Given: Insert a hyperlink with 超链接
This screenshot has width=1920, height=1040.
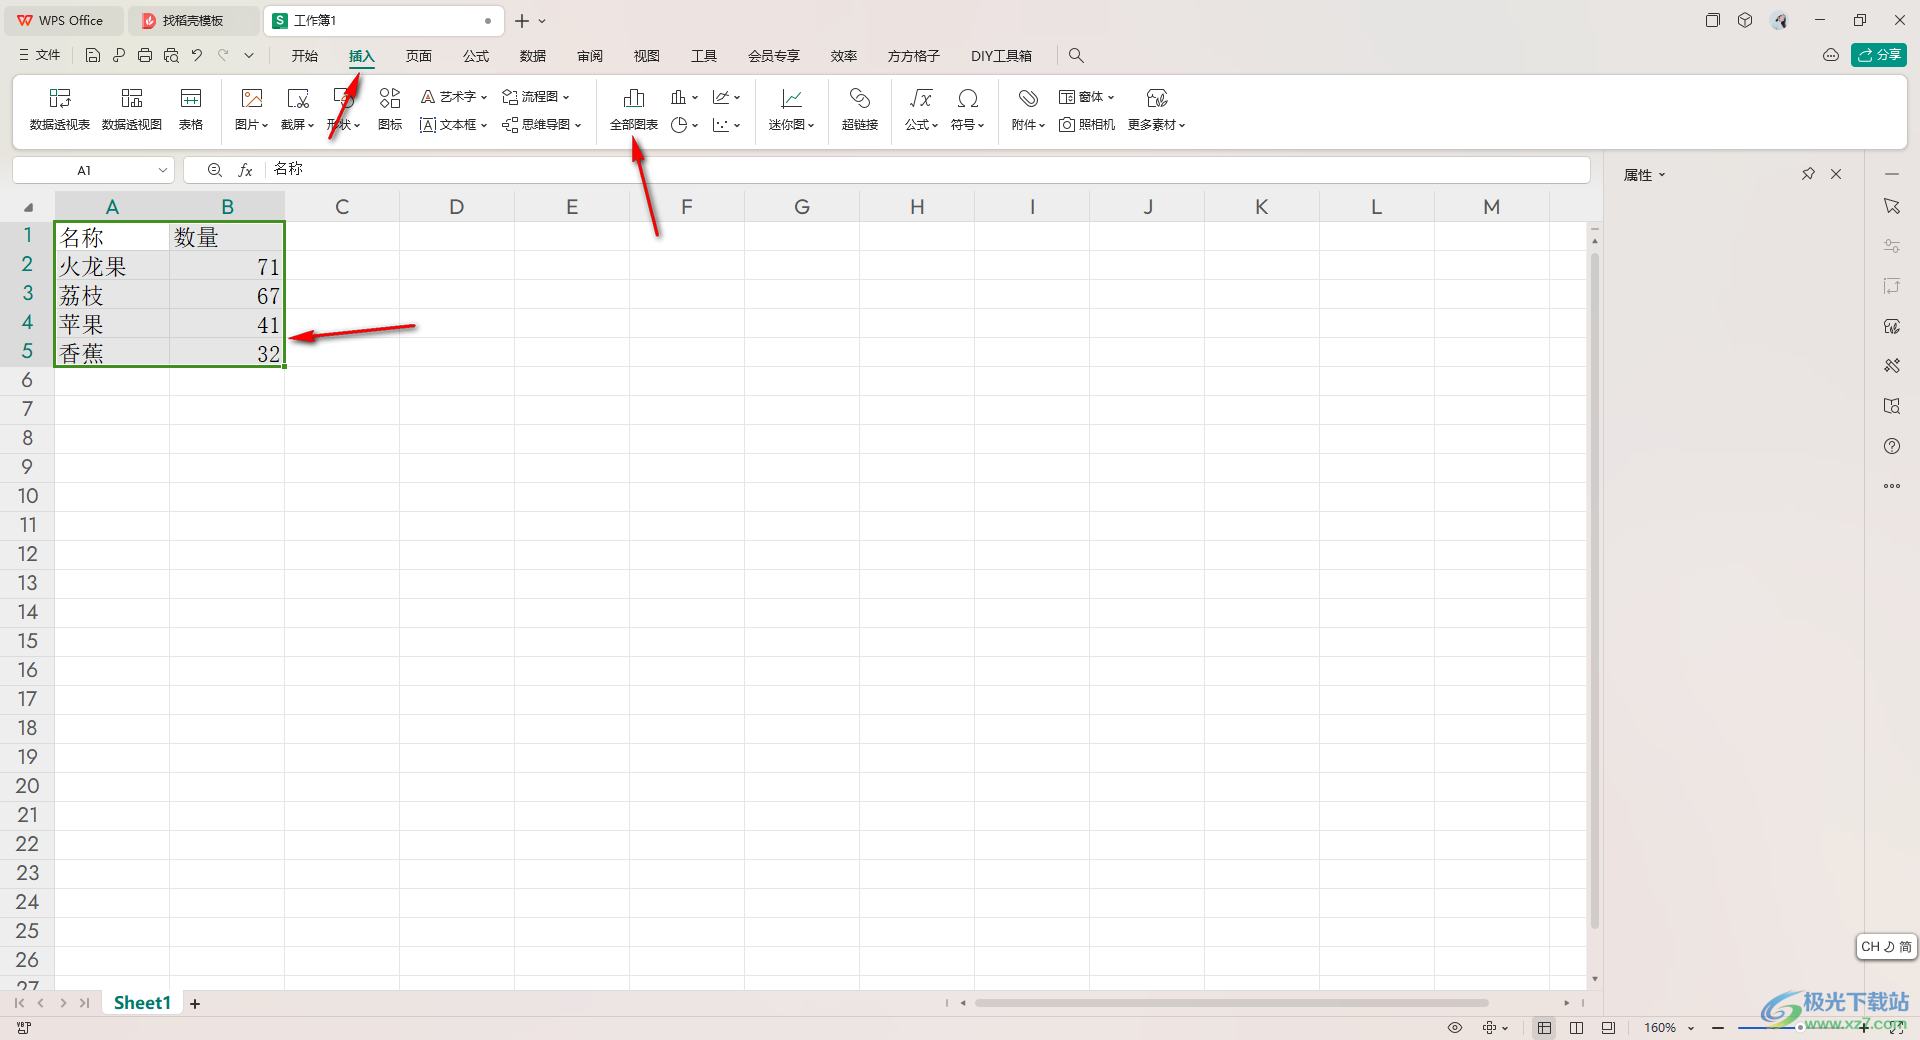Looking at the screenshot, I should pos(860,109).
